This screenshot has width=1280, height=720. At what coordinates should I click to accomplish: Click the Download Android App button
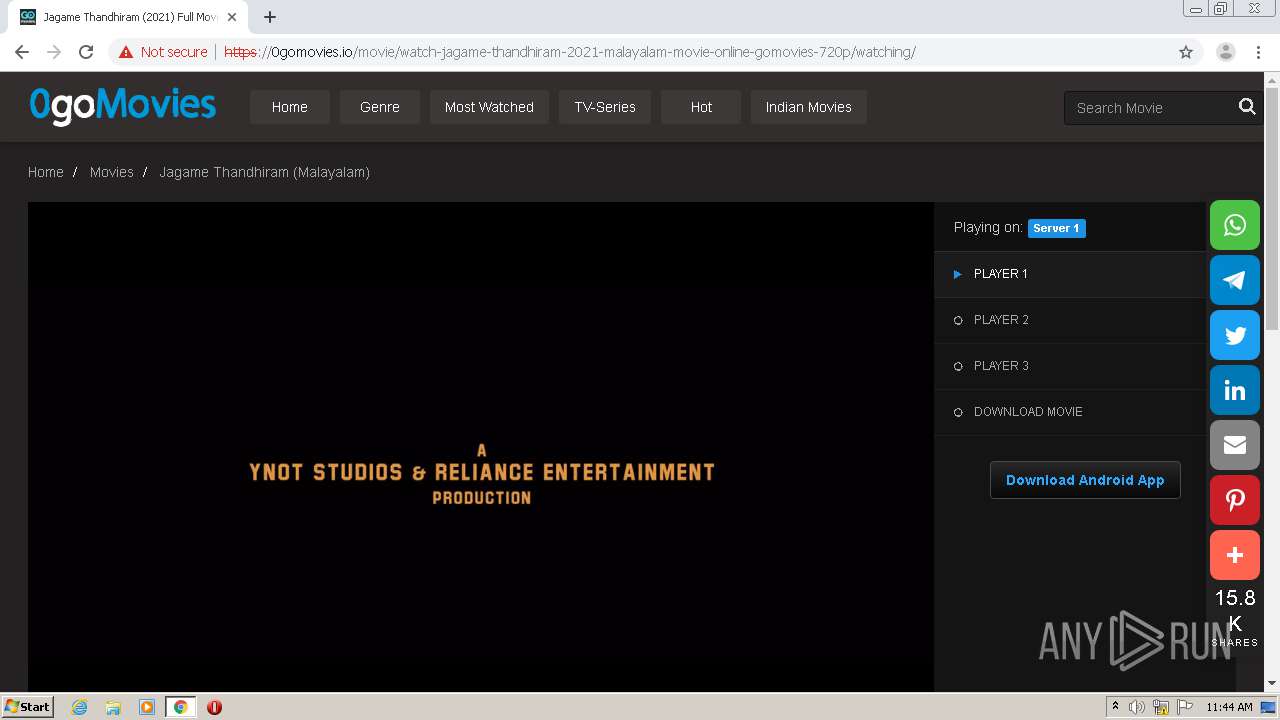1085,480
